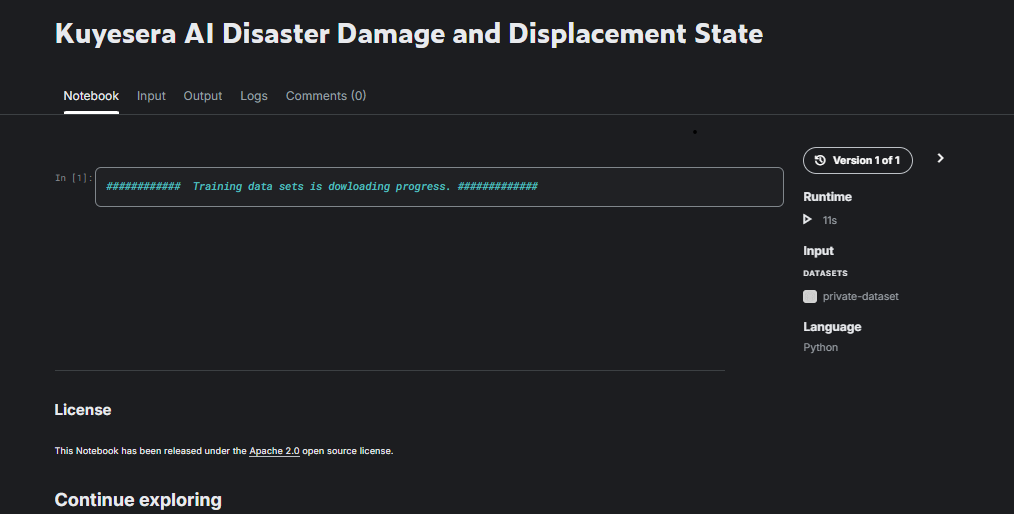This screenshot has width=1014, height=514.
Task: Select the Output tab
Action: [203, 96]
